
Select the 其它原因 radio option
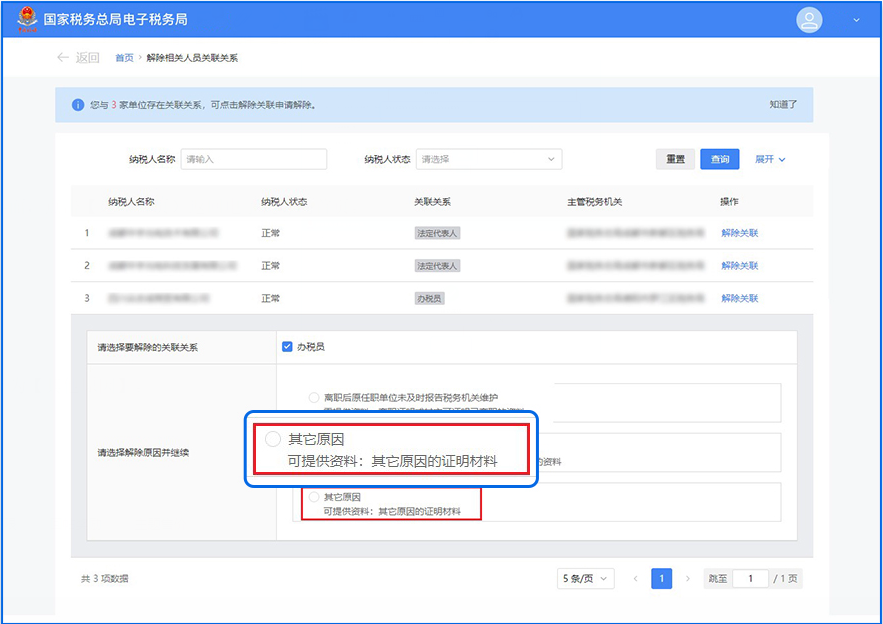point(314,497)
